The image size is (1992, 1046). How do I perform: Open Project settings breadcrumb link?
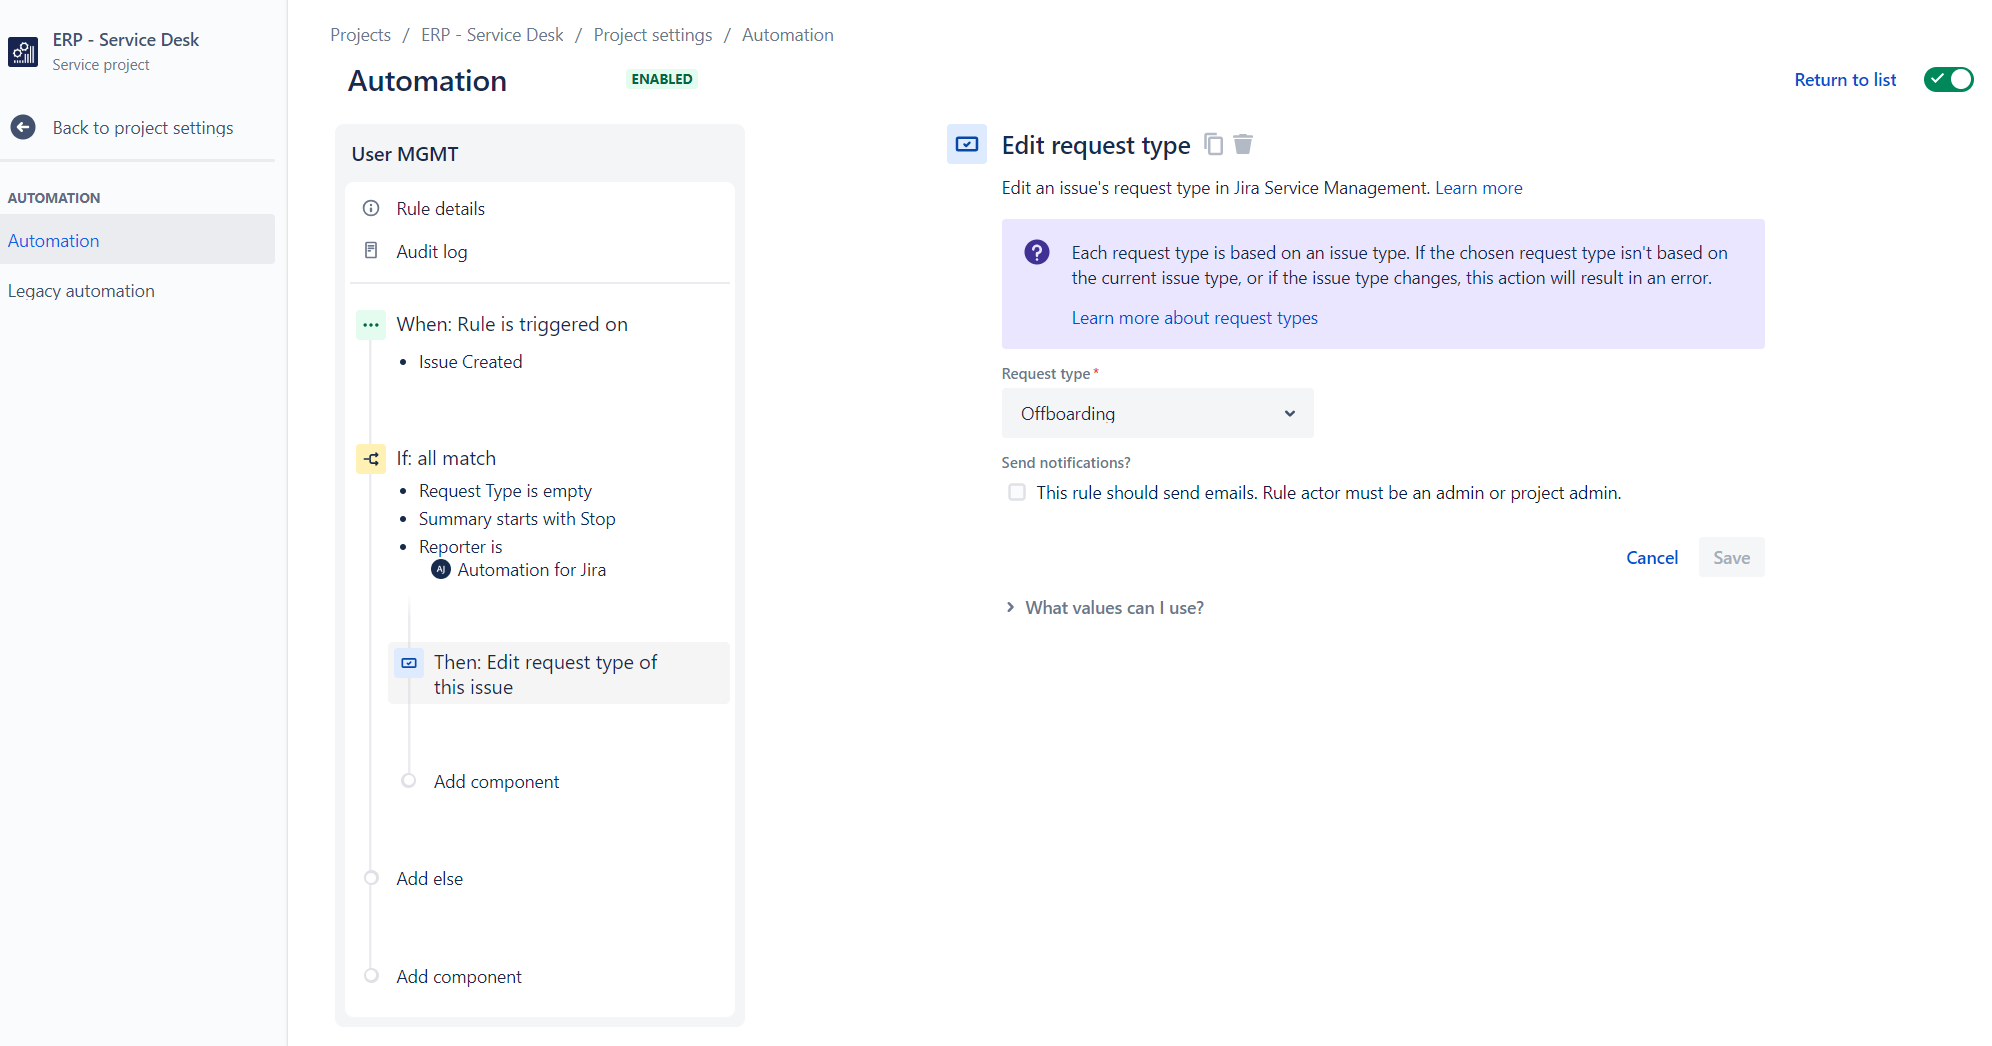point(653,35)
